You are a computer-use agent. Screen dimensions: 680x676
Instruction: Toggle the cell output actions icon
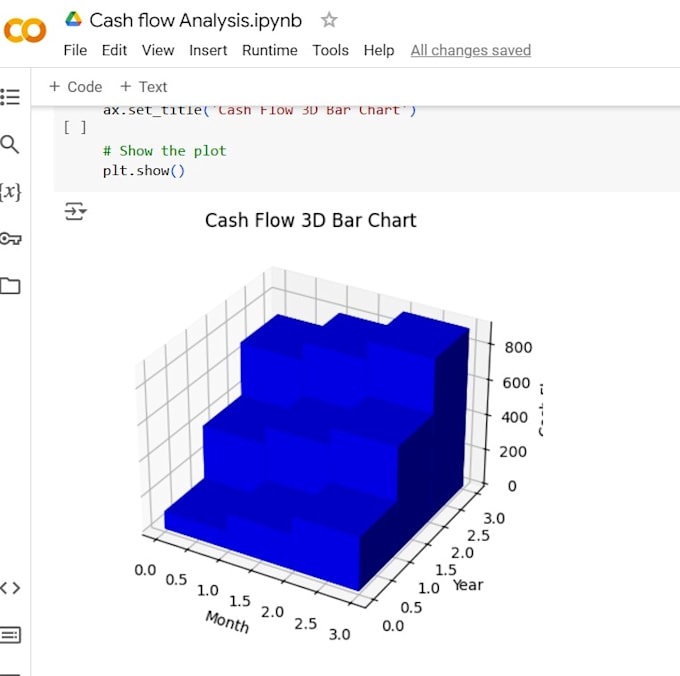(x=75, y=211)
